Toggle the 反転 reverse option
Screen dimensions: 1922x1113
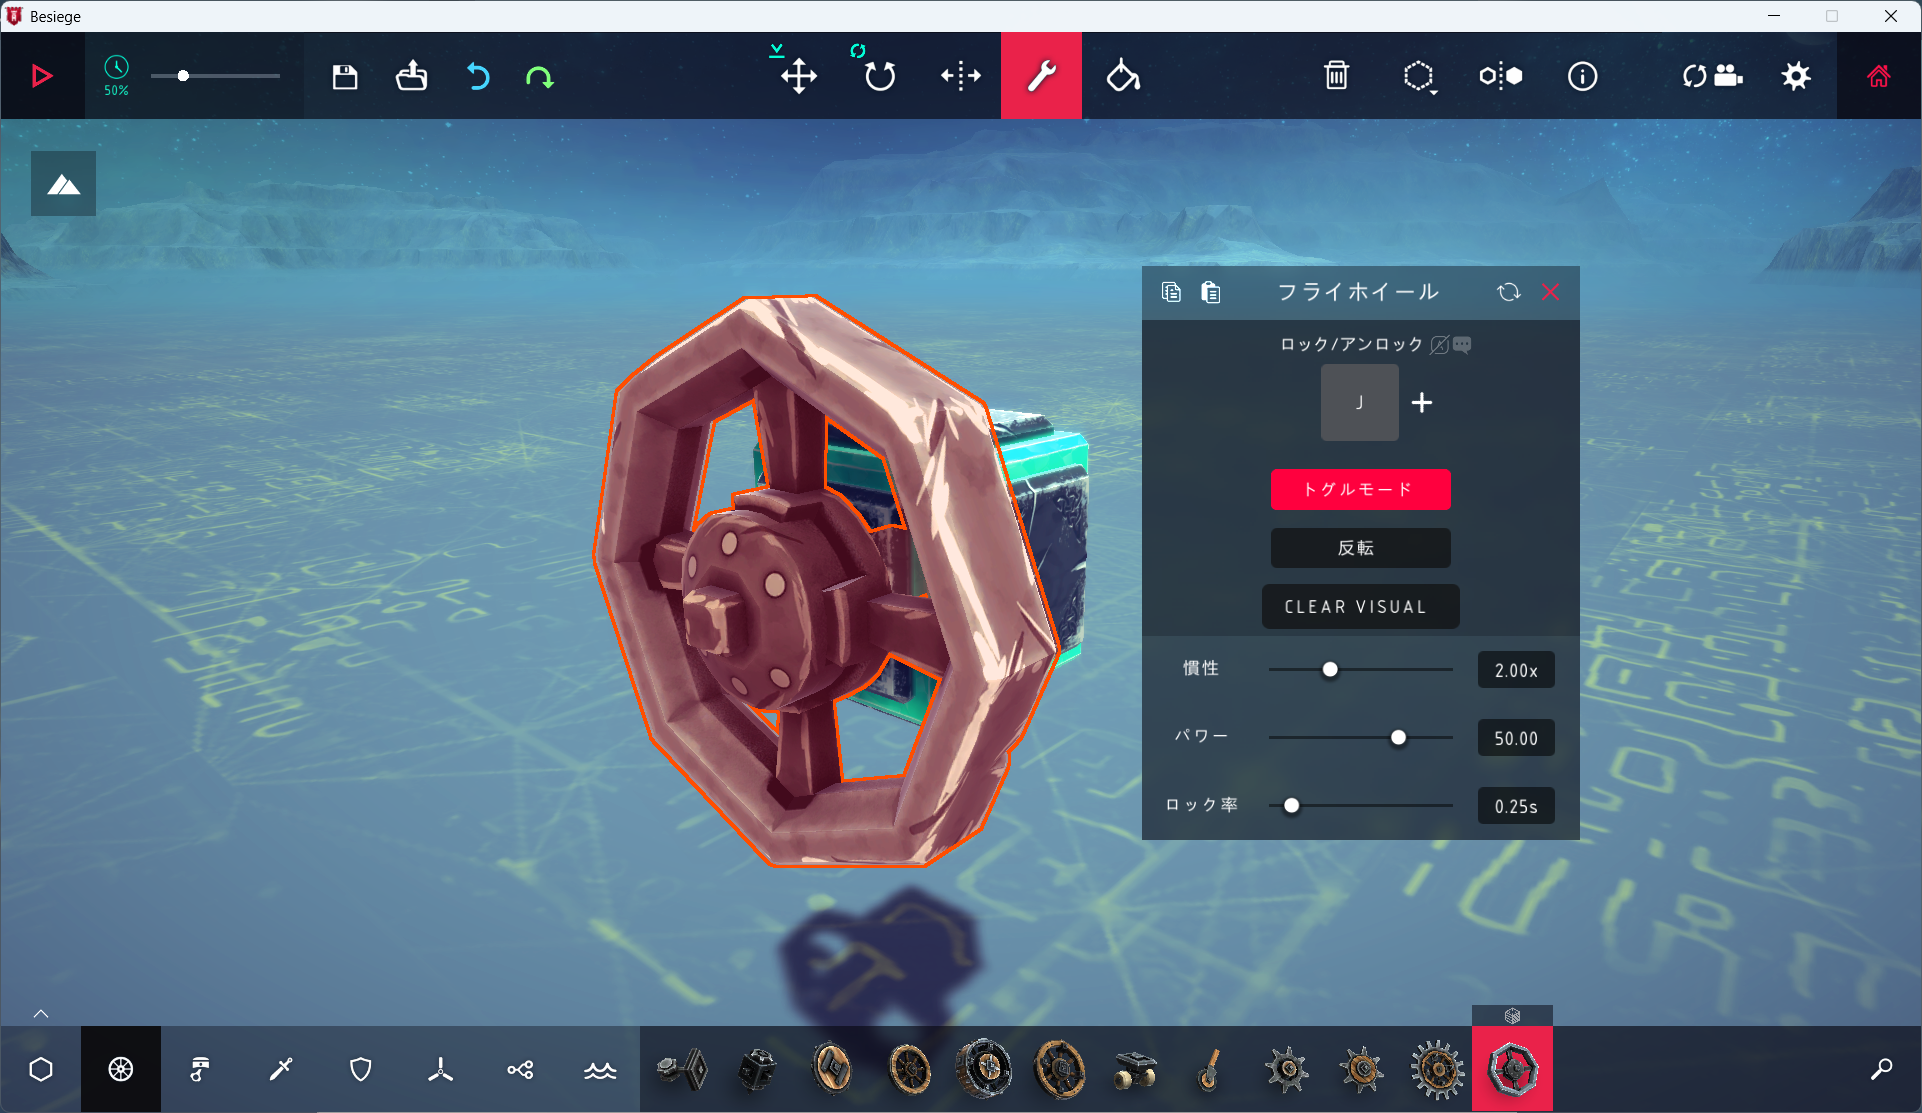(1360, 548)
